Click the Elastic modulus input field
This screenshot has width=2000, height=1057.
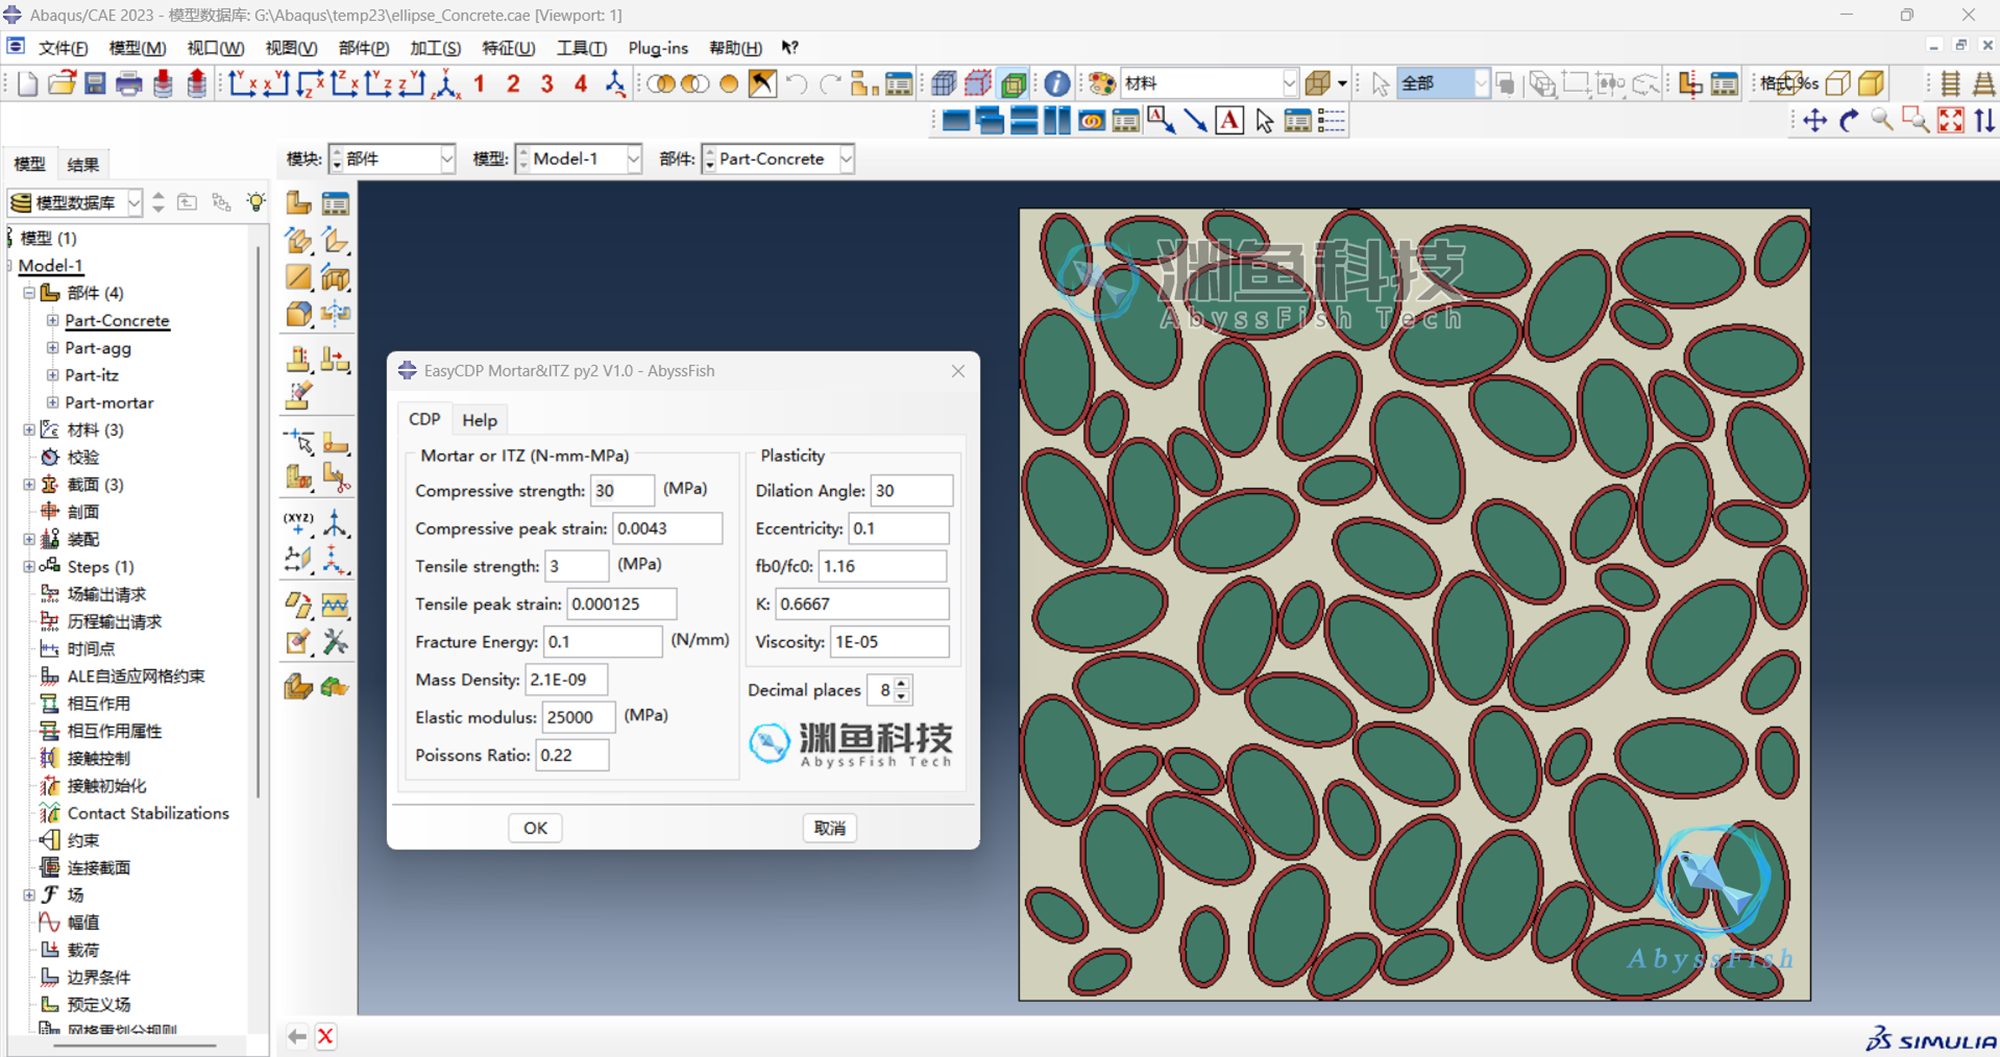(578, 717)
